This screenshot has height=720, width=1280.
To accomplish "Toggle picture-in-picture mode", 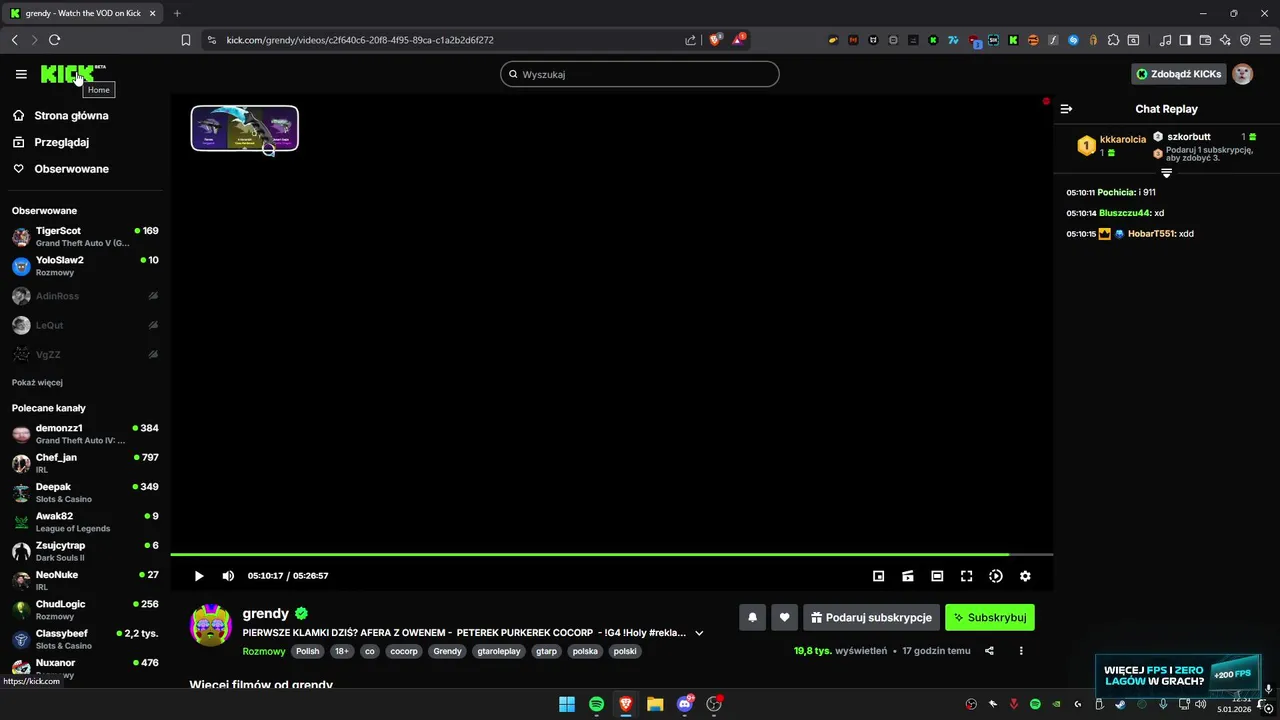I will 878,576.
